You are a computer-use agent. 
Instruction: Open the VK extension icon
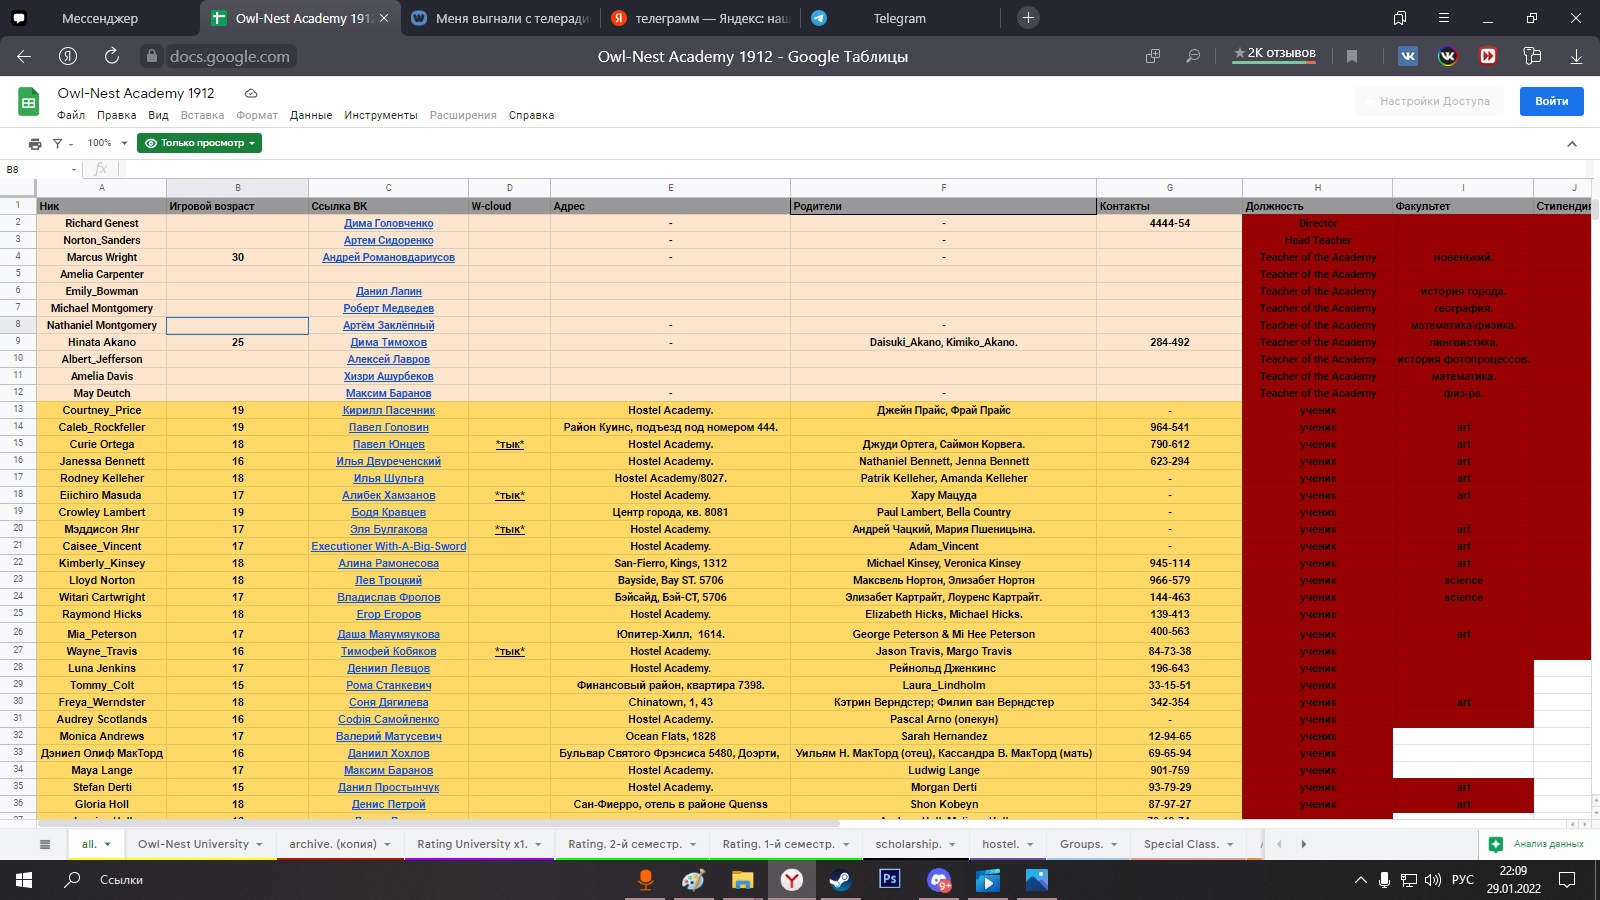(1408, 56)
